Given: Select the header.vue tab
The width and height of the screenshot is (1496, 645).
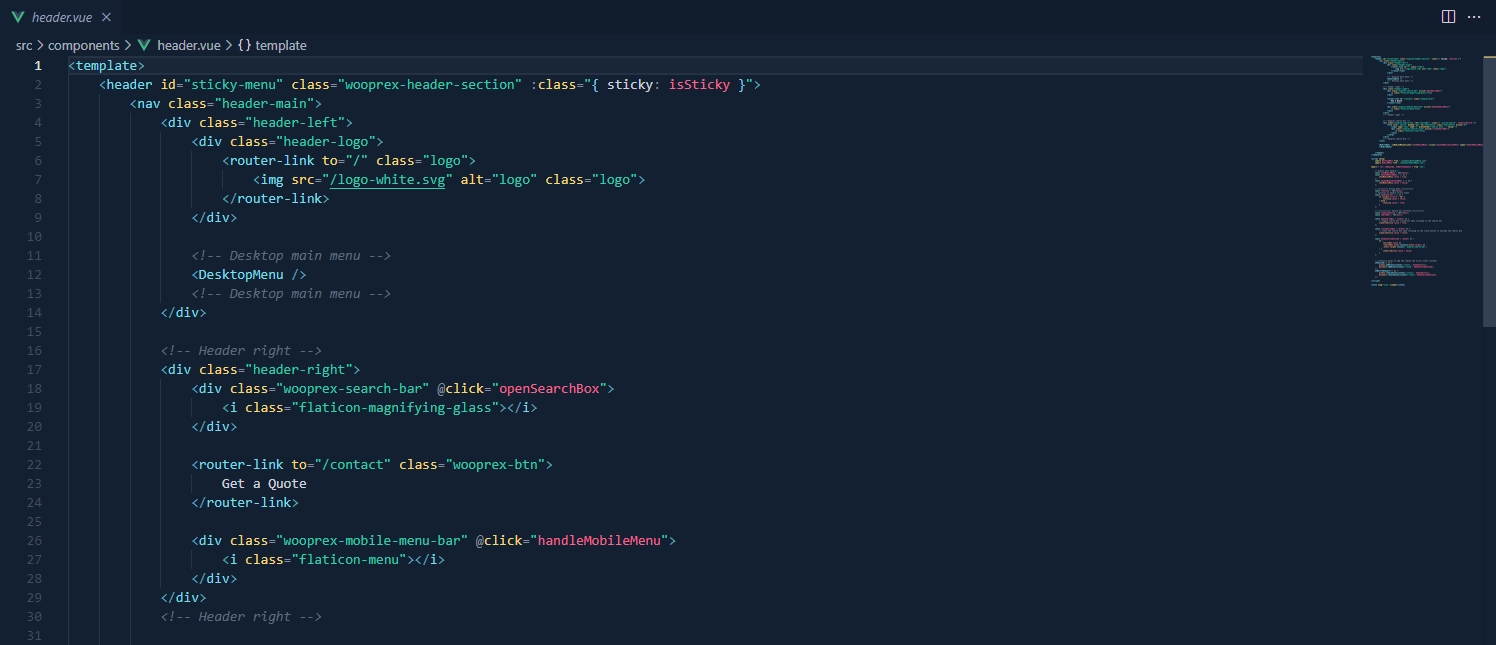Looking at the screenshot, I should click(x=62, y=16).
